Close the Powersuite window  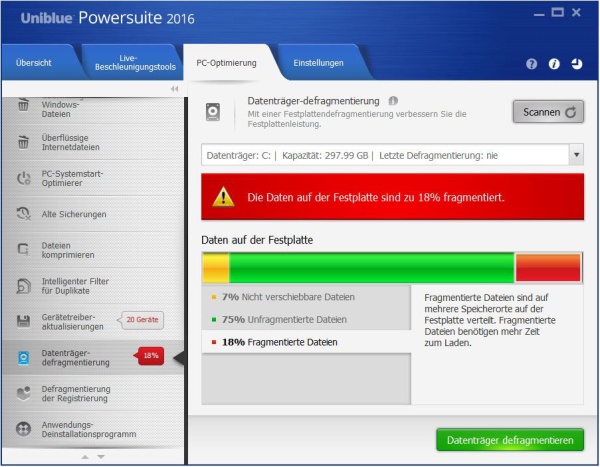576,13
